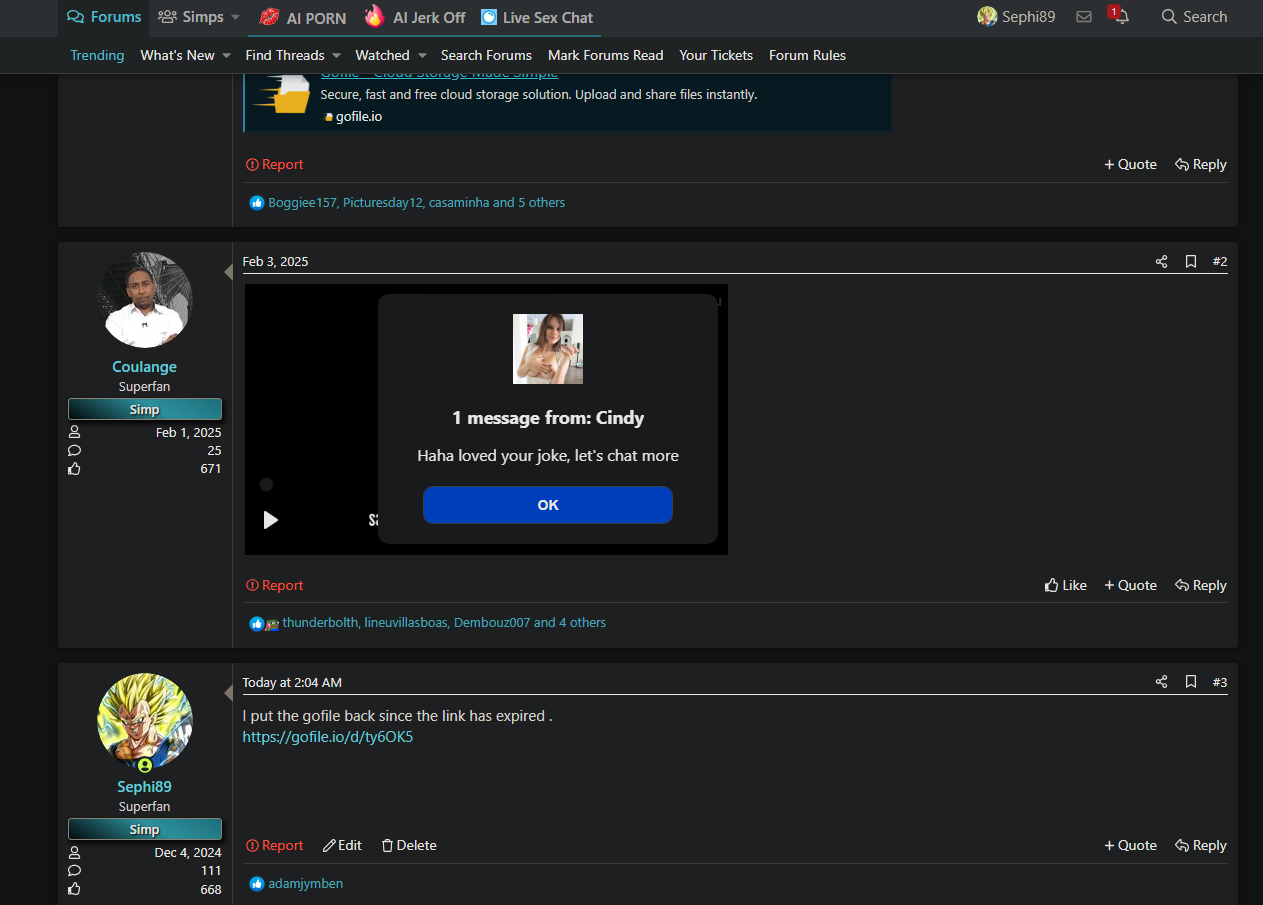The width and height of the screenshot is (1263, 905).
Task: Open the alerts bell notification icon
Action: click(1121, 17)
